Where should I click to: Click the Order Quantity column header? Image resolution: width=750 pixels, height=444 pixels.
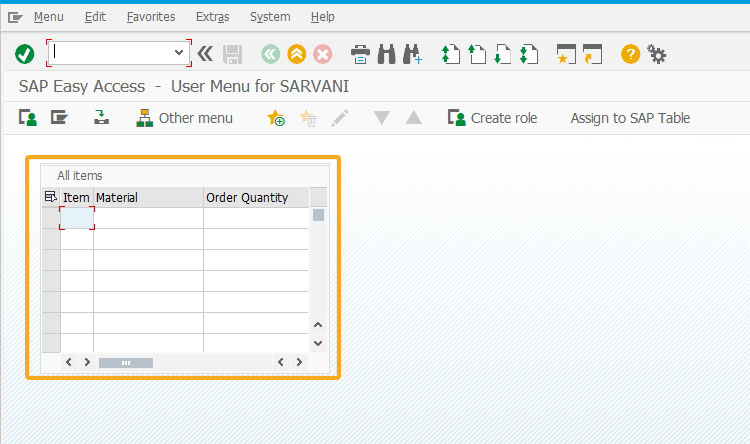(256, 197)
